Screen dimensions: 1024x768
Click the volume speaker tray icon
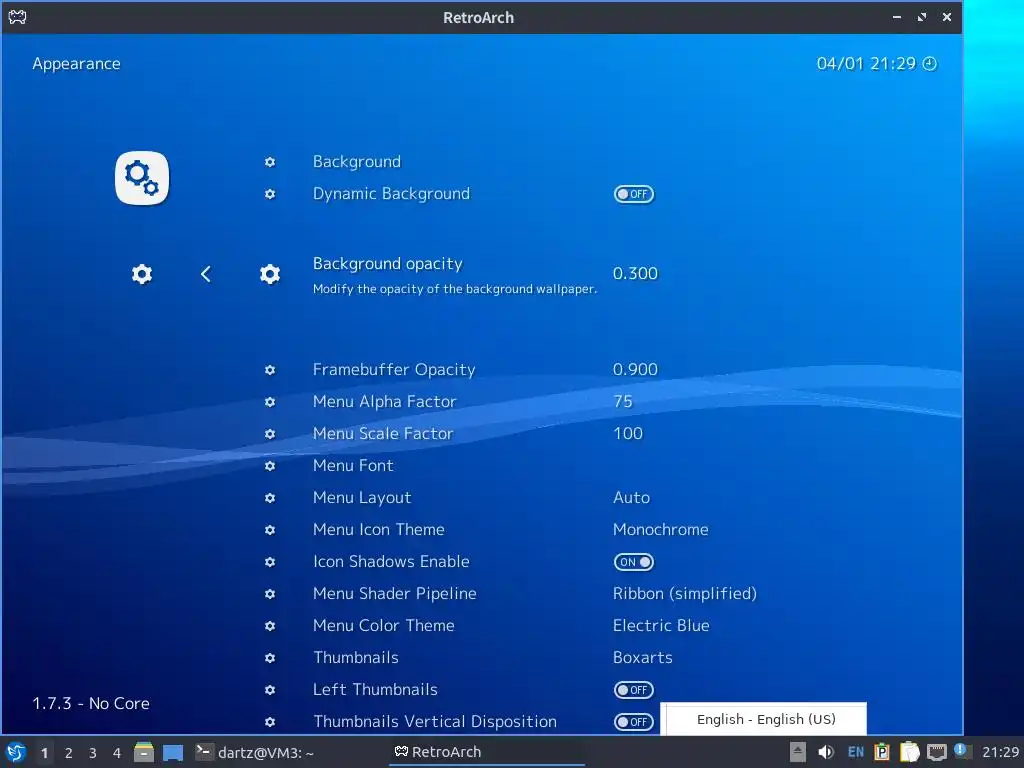pos(826,752)
